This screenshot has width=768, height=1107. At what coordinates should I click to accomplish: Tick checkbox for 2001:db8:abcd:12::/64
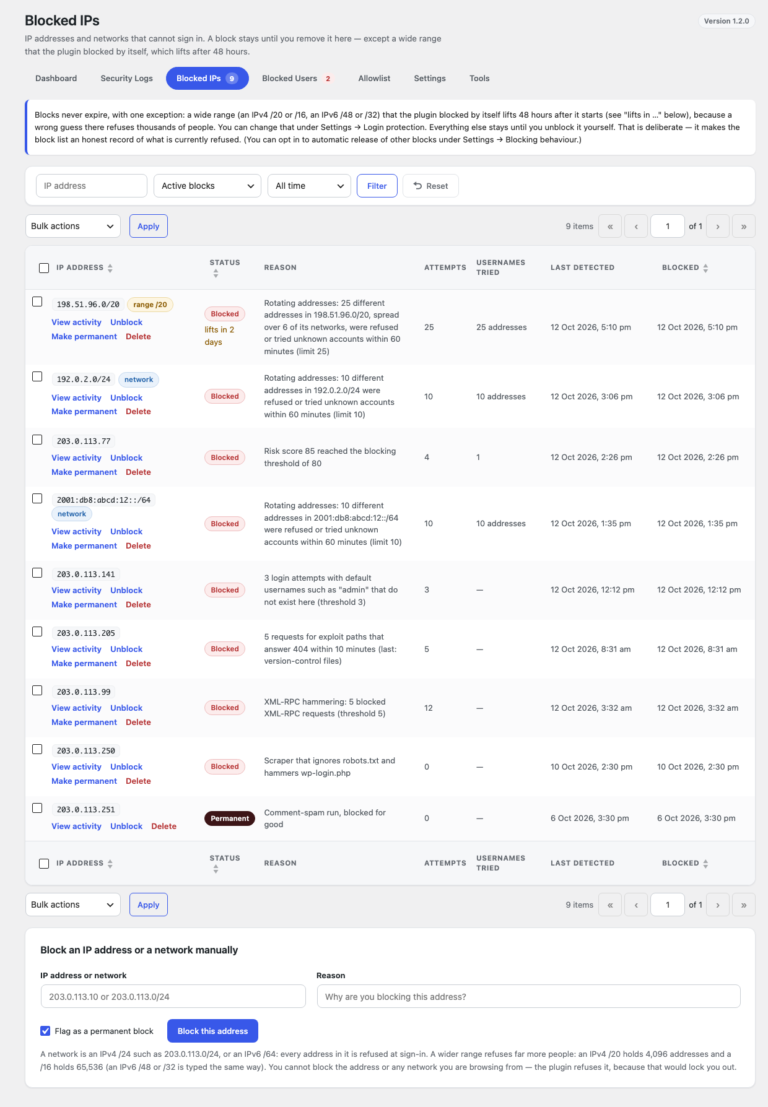point(37,498)
